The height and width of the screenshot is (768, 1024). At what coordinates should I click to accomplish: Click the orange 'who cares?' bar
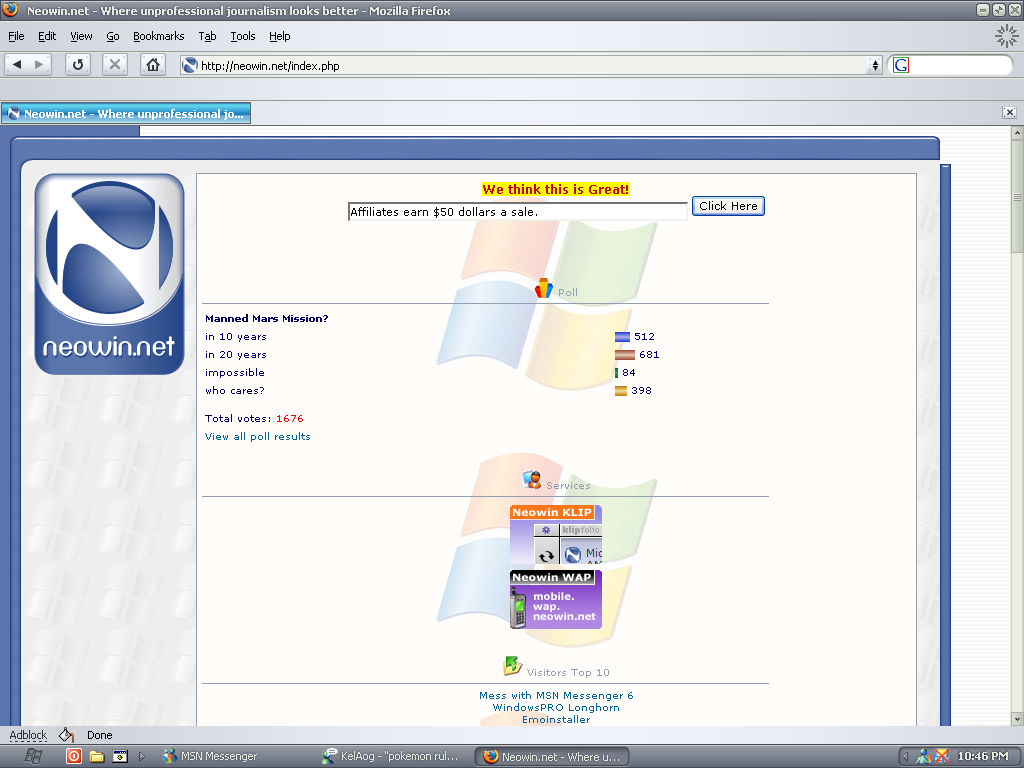[x=621, y=391]
